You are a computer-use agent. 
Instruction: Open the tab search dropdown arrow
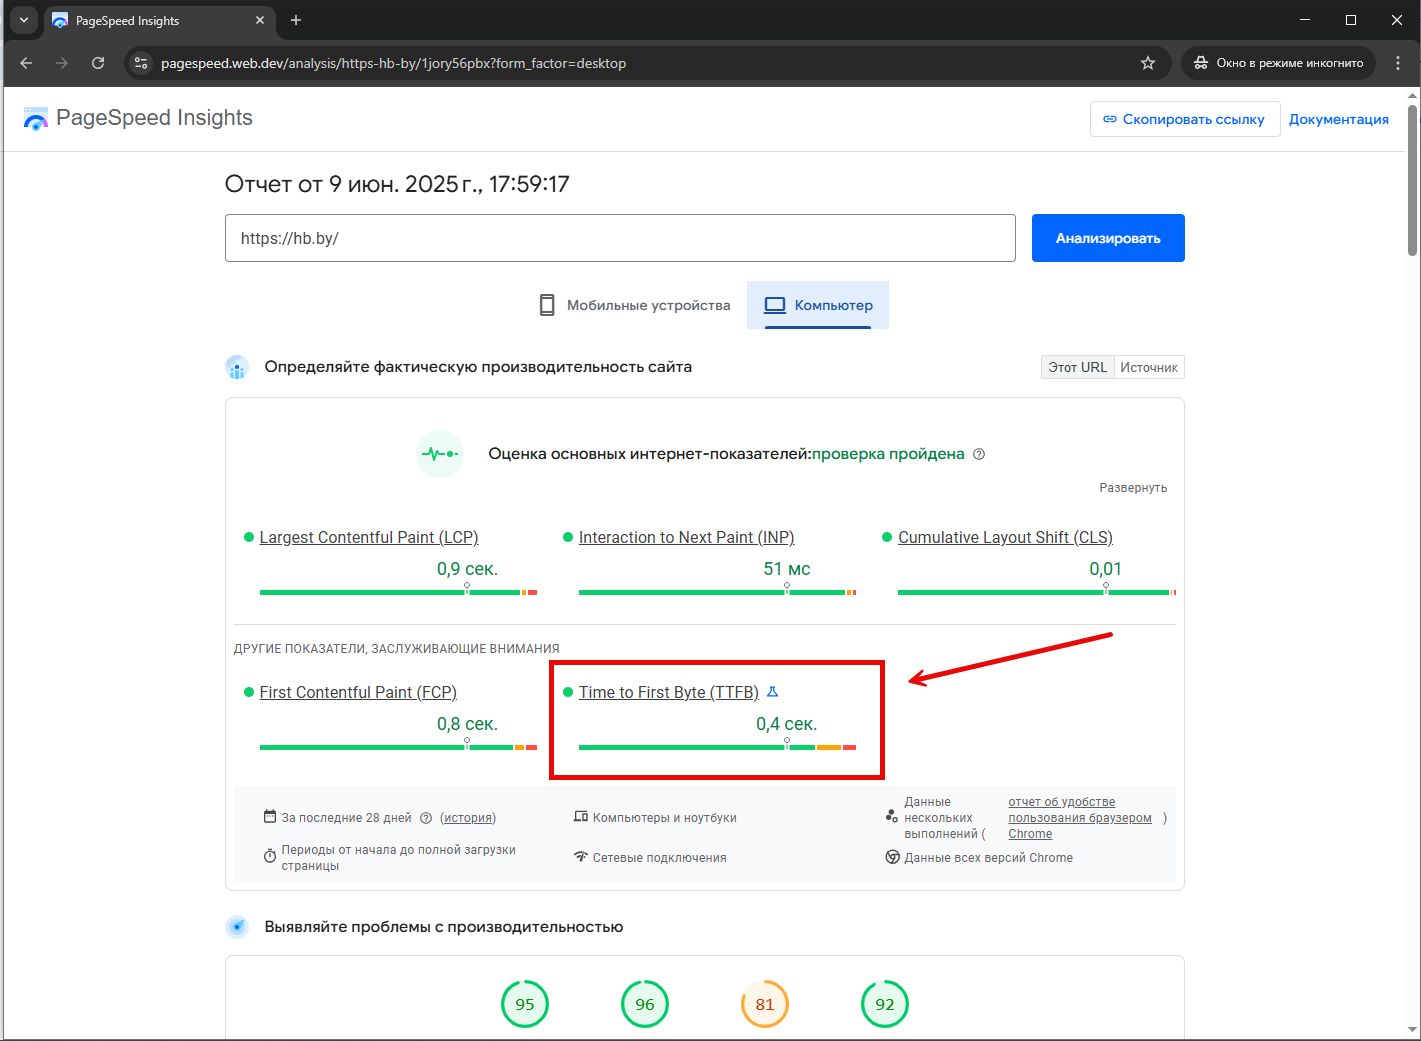[x=24, y=20]
